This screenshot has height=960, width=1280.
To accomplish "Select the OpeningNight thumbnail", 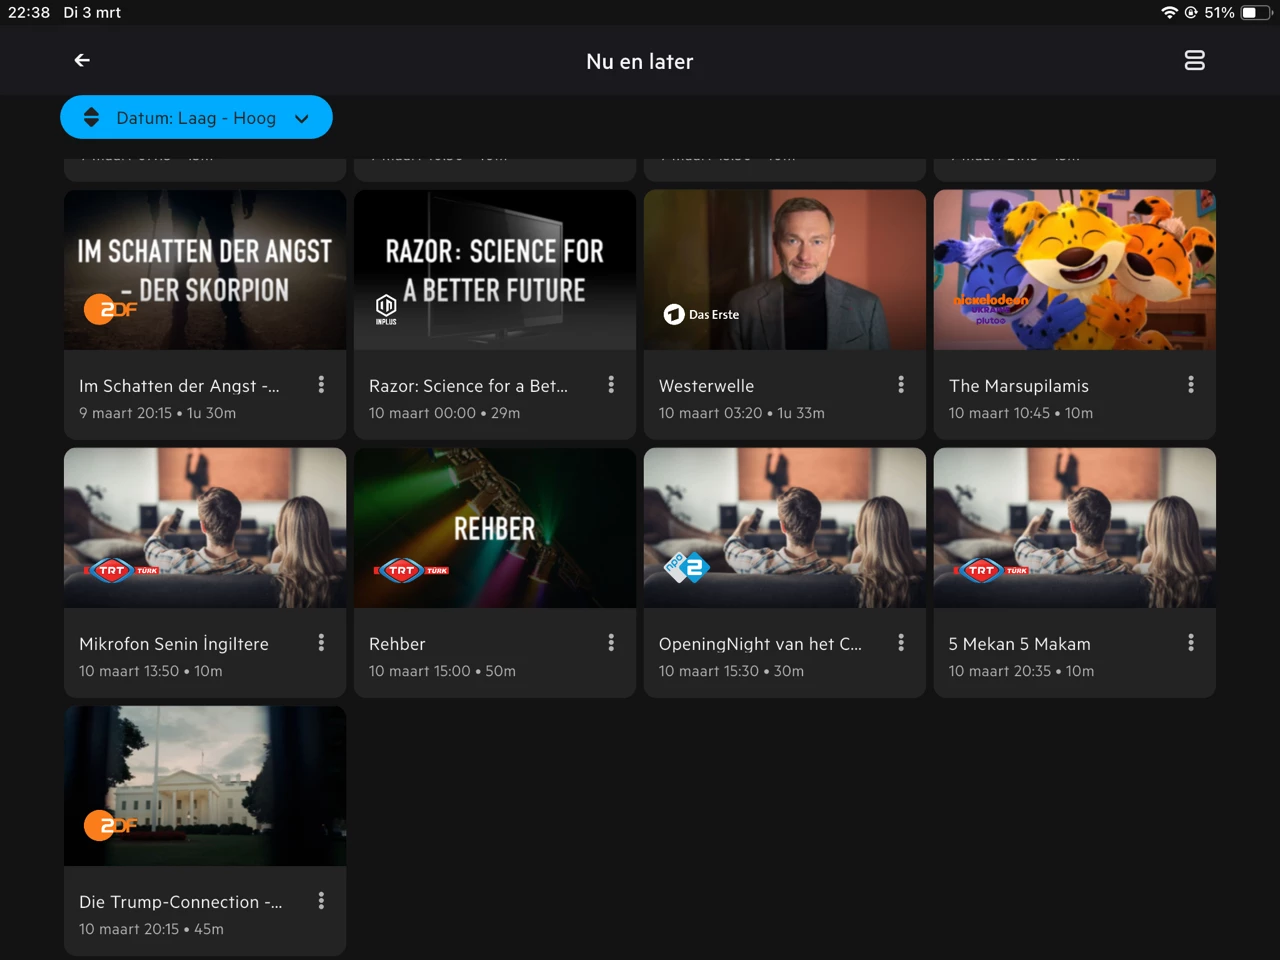I will [785, 528].
